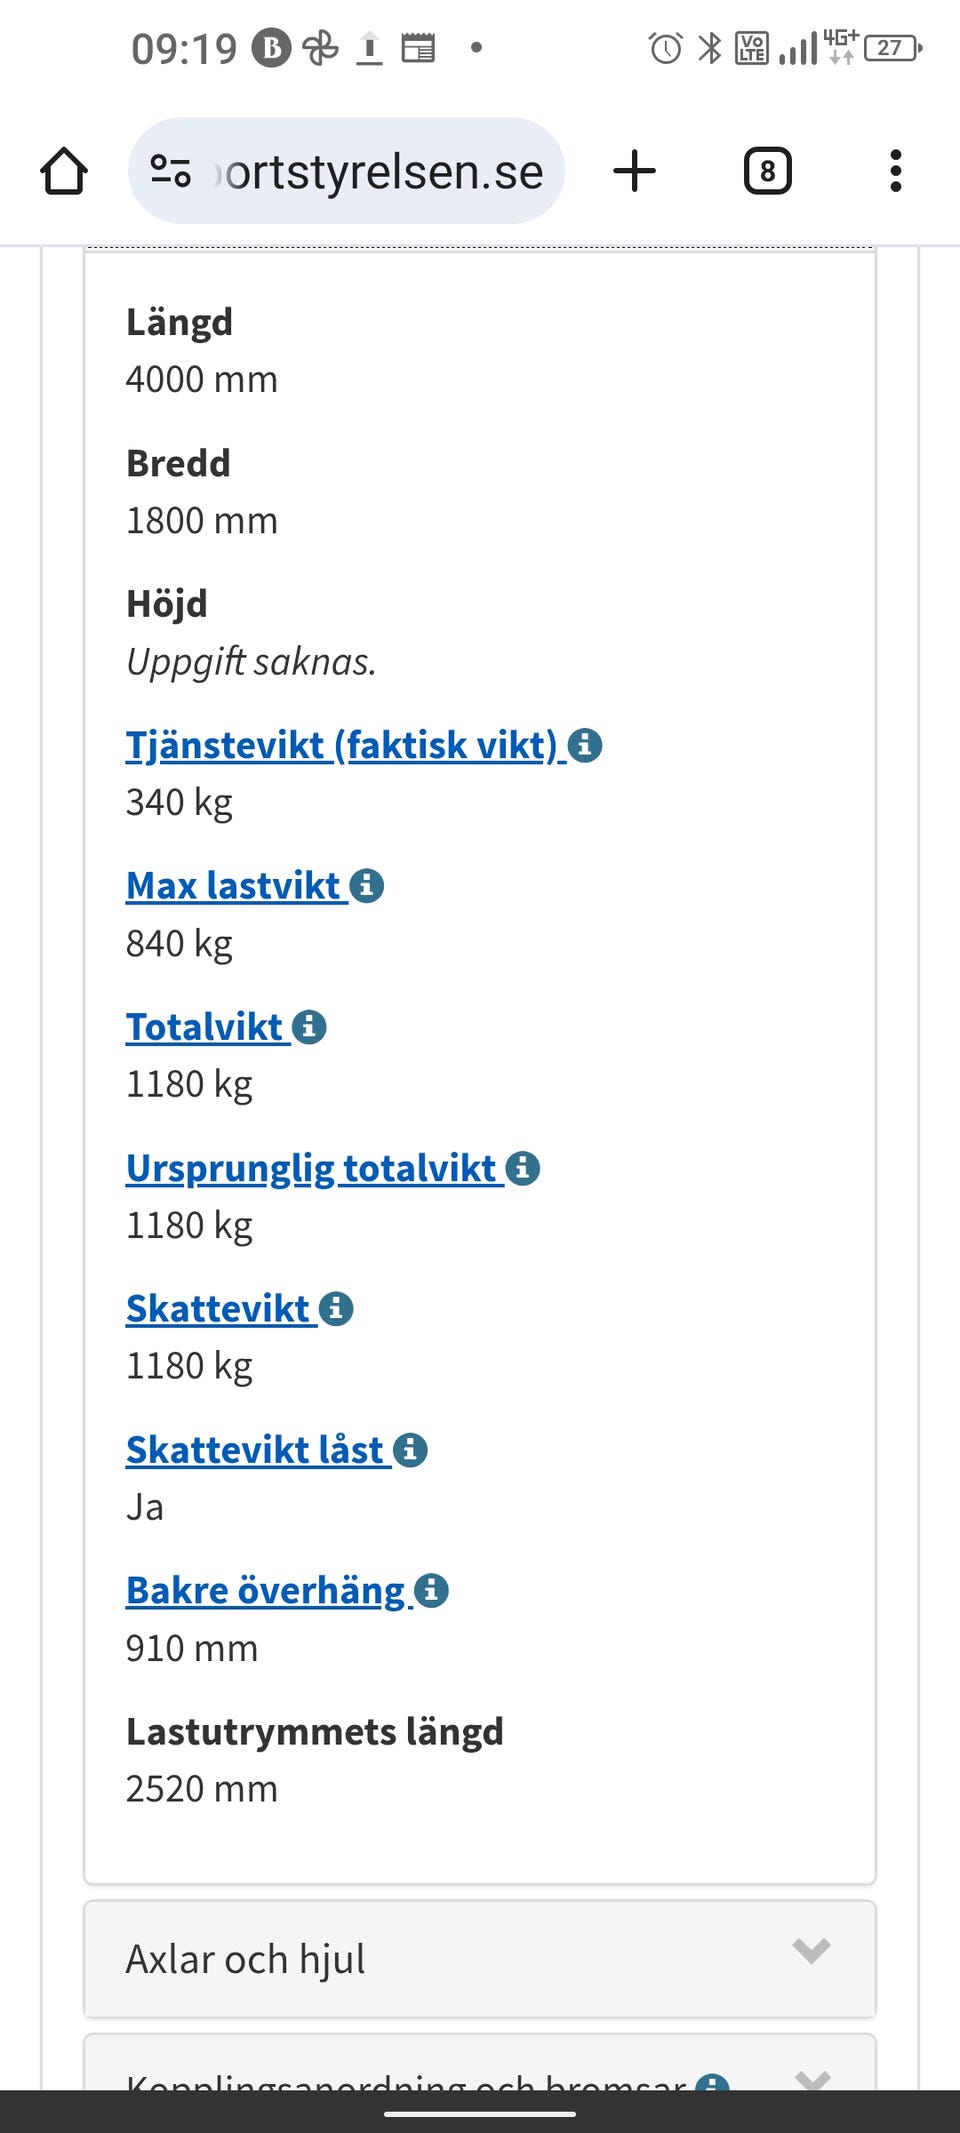The width and height of the screenshot is (960, 2133).
Task: Open the browser three-dot menu
Action: (895, 171)
